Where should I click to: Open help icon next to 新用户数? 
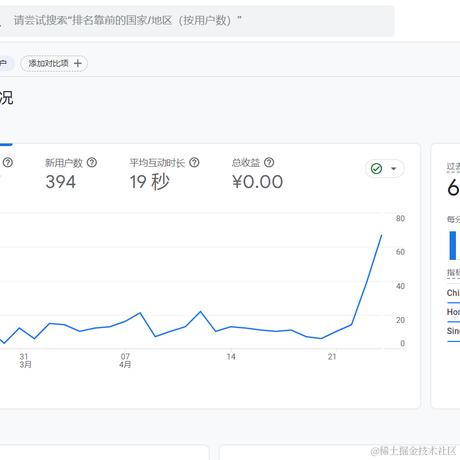(92, 163)
